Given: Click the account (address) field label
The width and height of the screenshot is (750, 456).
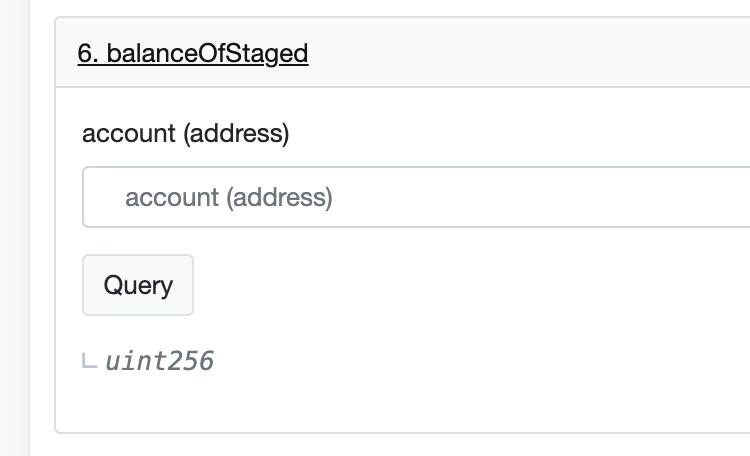Looking at the screenshot, I should point(185,133).
